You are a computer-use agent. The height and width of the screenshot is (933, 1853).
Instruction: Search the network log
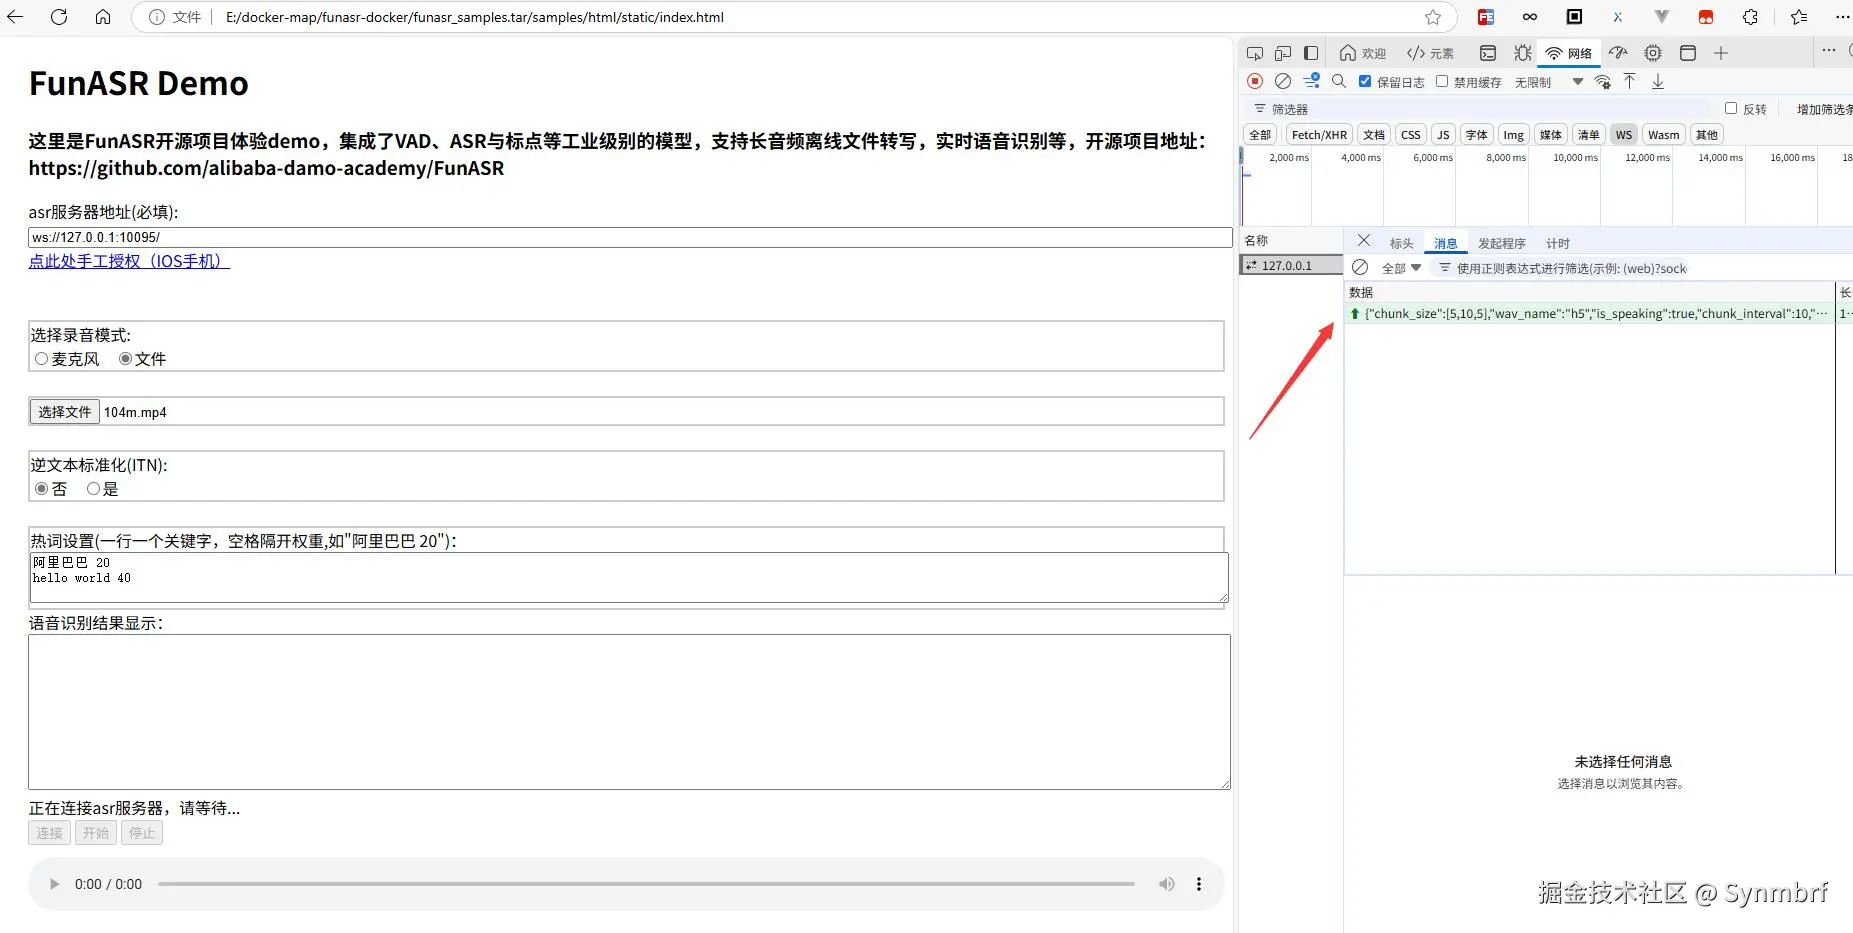pos(1339,81)
